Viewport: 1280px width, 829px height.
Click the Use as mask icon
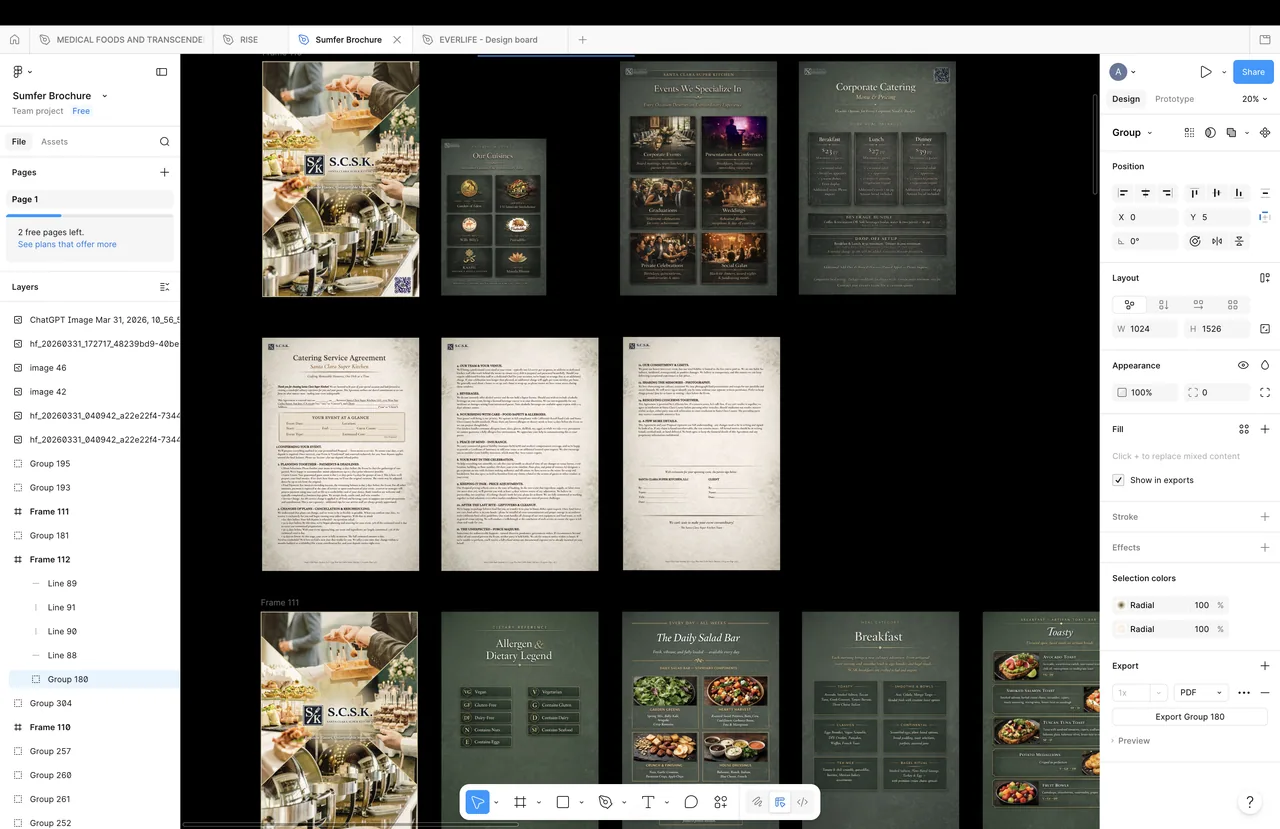click(x=1210, y=132)
